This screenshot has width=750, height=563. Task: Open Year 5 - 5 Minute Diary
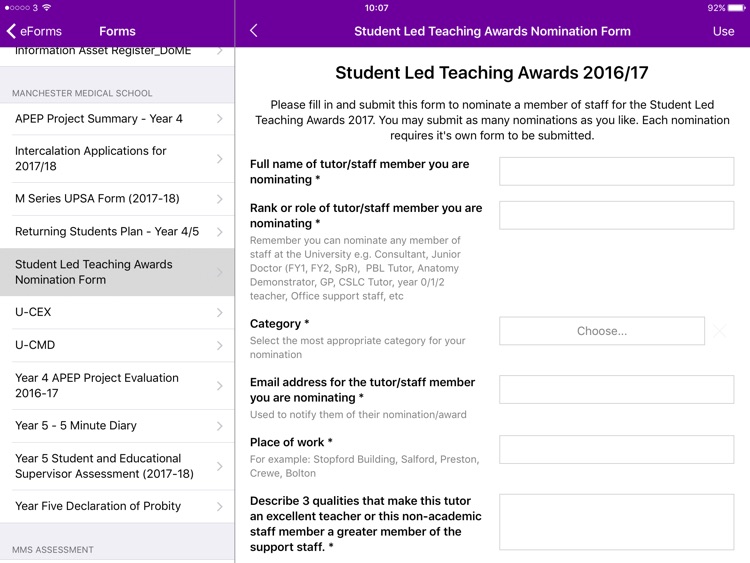point(117,426)
